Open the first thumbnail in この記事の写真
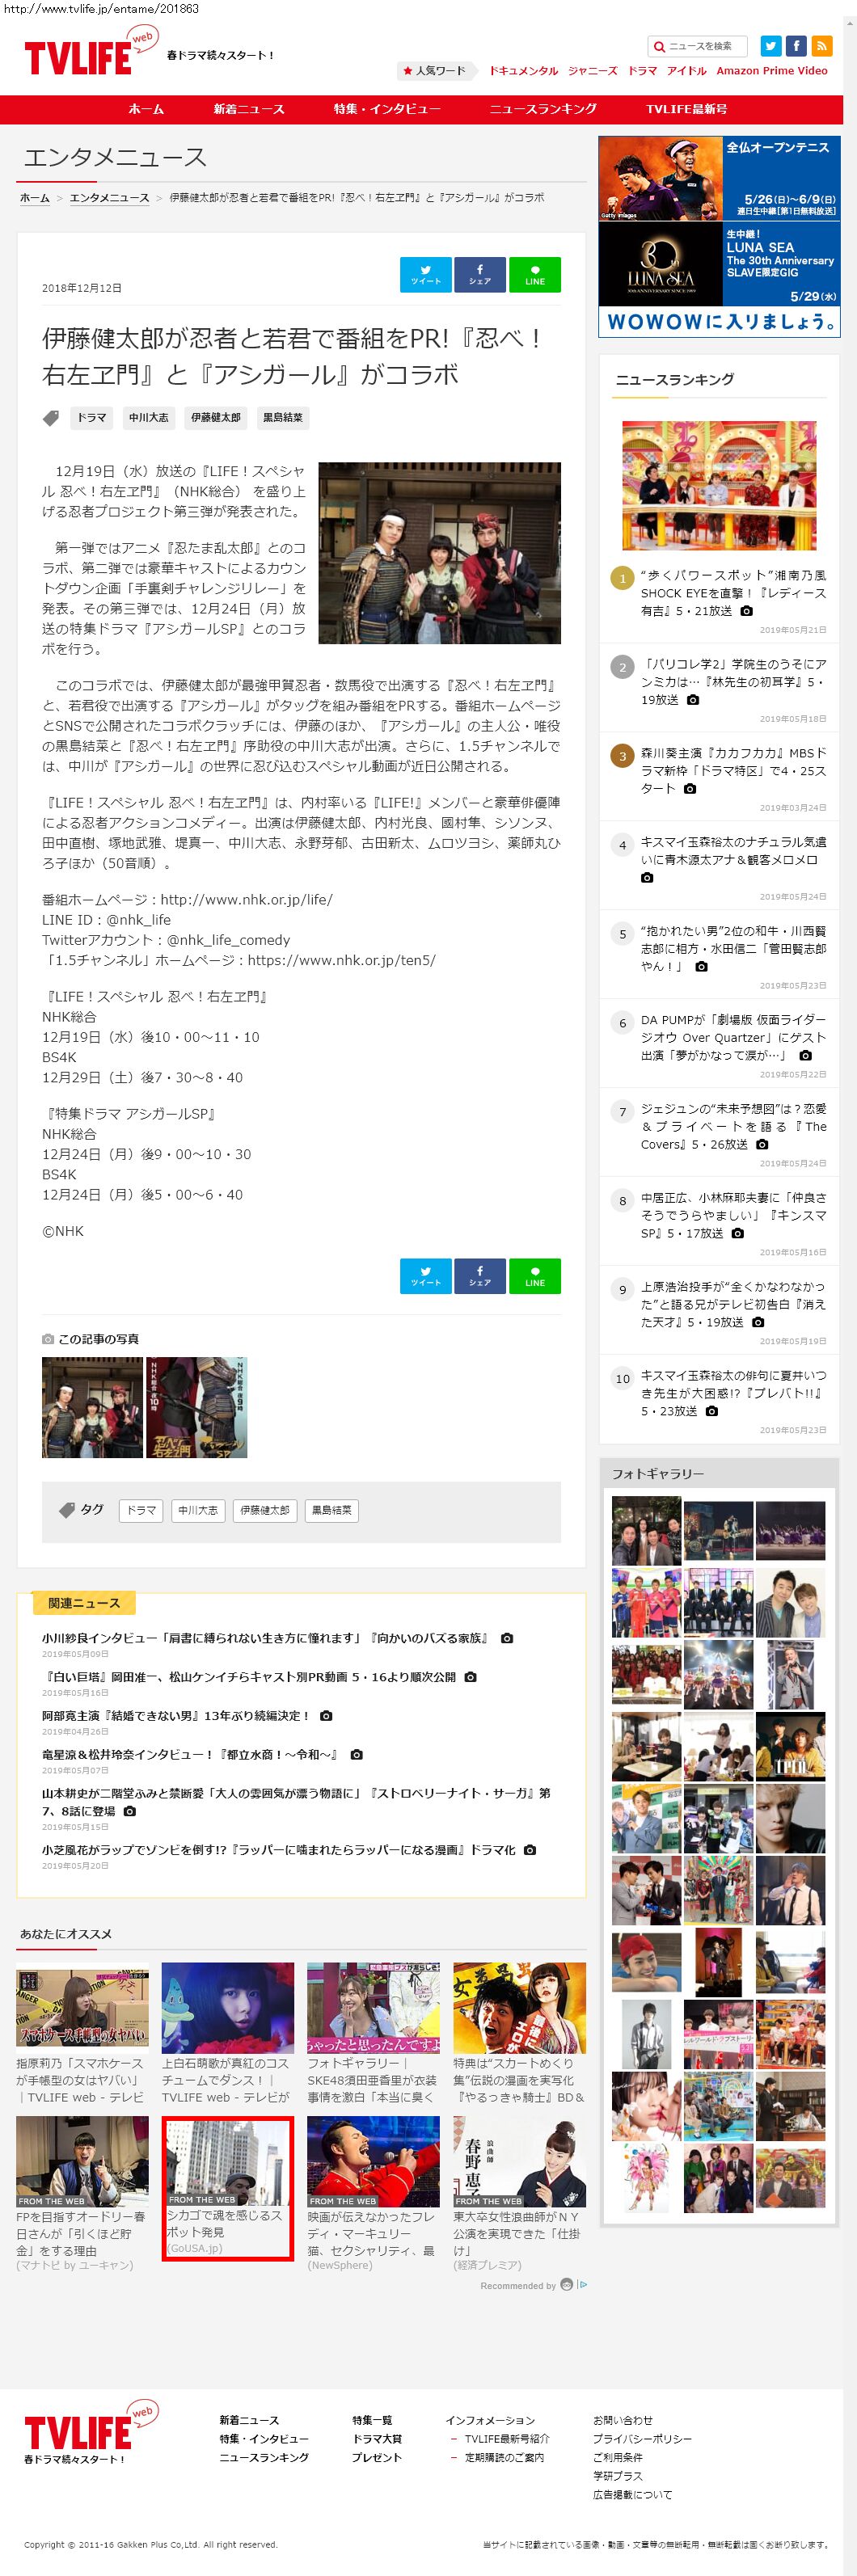The image size is (857, 2576). 92,1407
